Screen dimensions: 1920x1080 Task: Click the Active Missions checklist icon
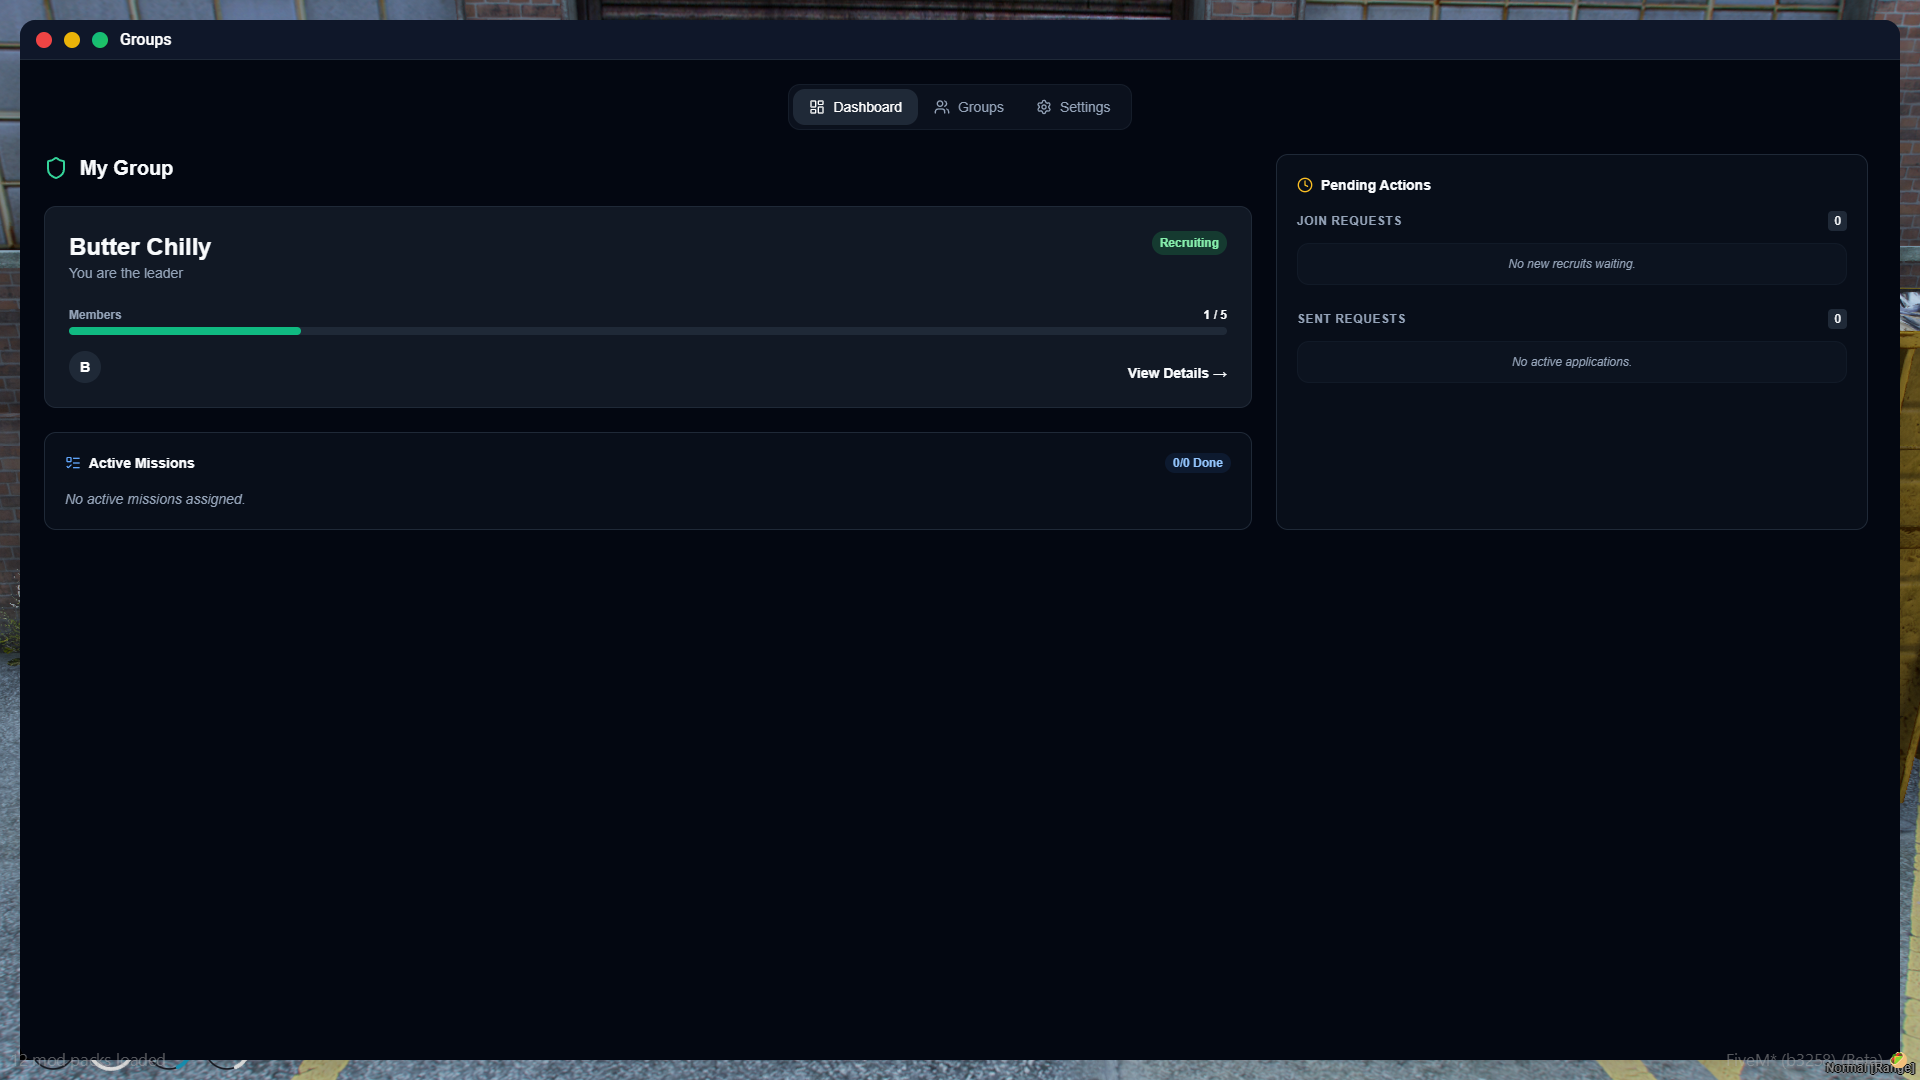click(x=73, y=463)
